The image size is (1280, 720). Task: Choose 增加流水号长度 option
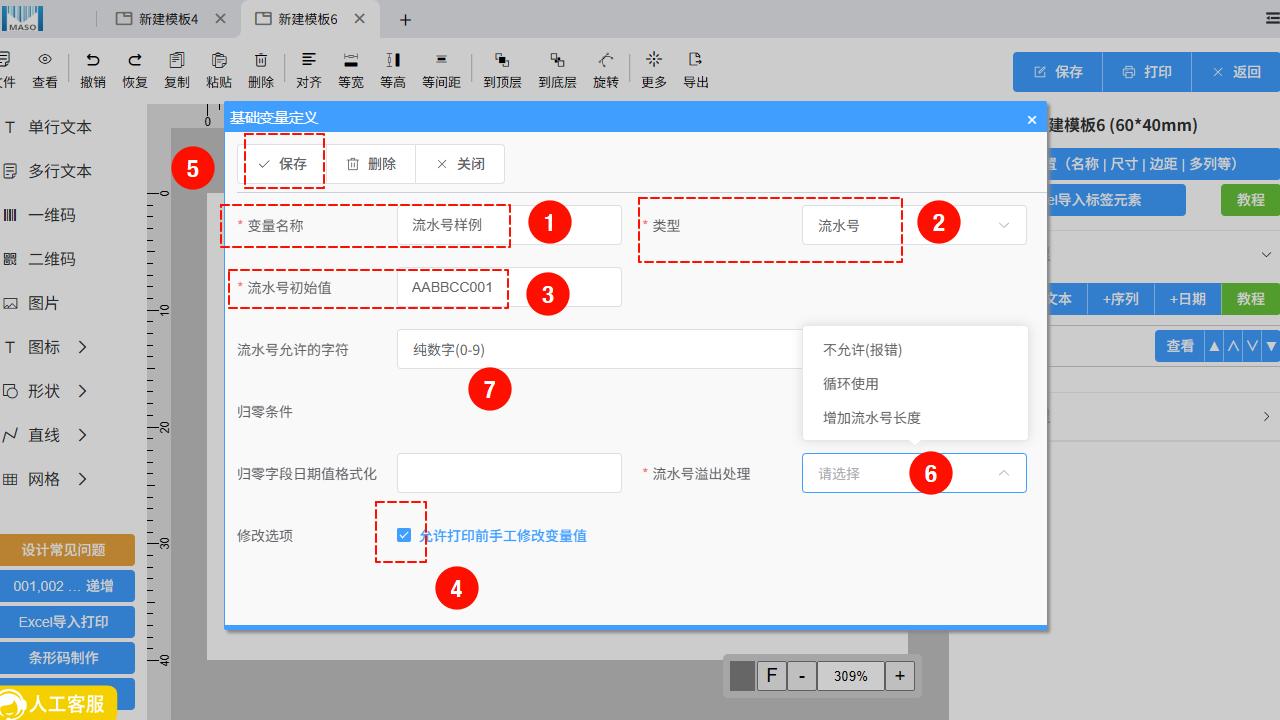(x=872, y=418)
